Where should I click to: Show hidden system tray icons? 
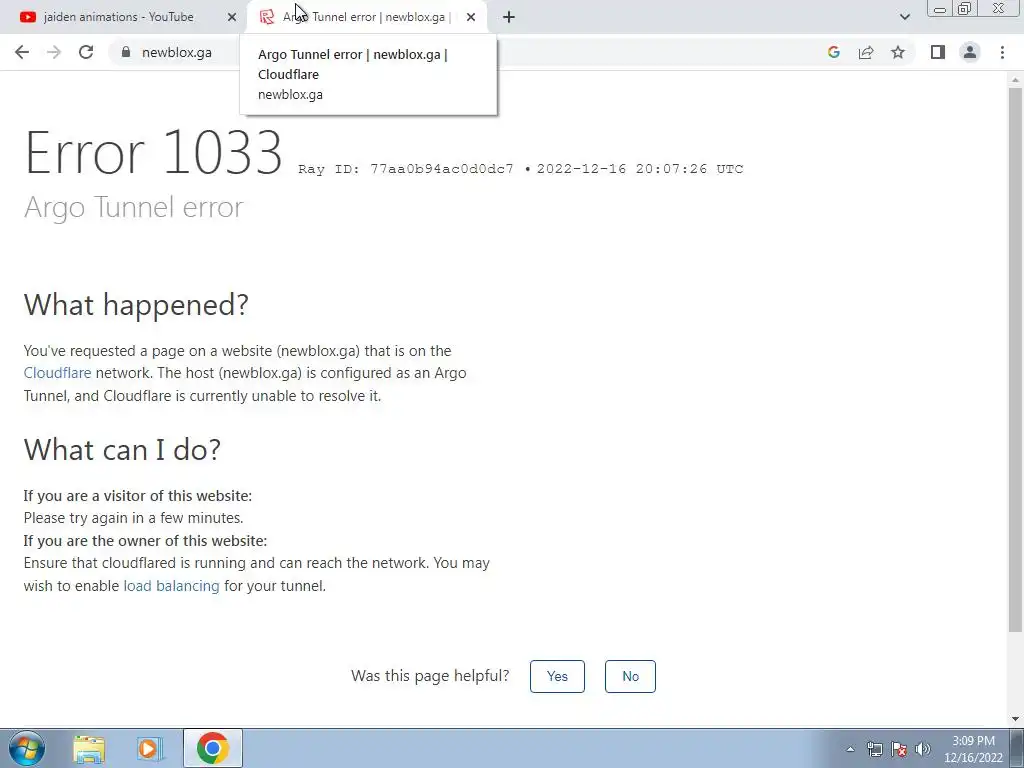point(850,749)
